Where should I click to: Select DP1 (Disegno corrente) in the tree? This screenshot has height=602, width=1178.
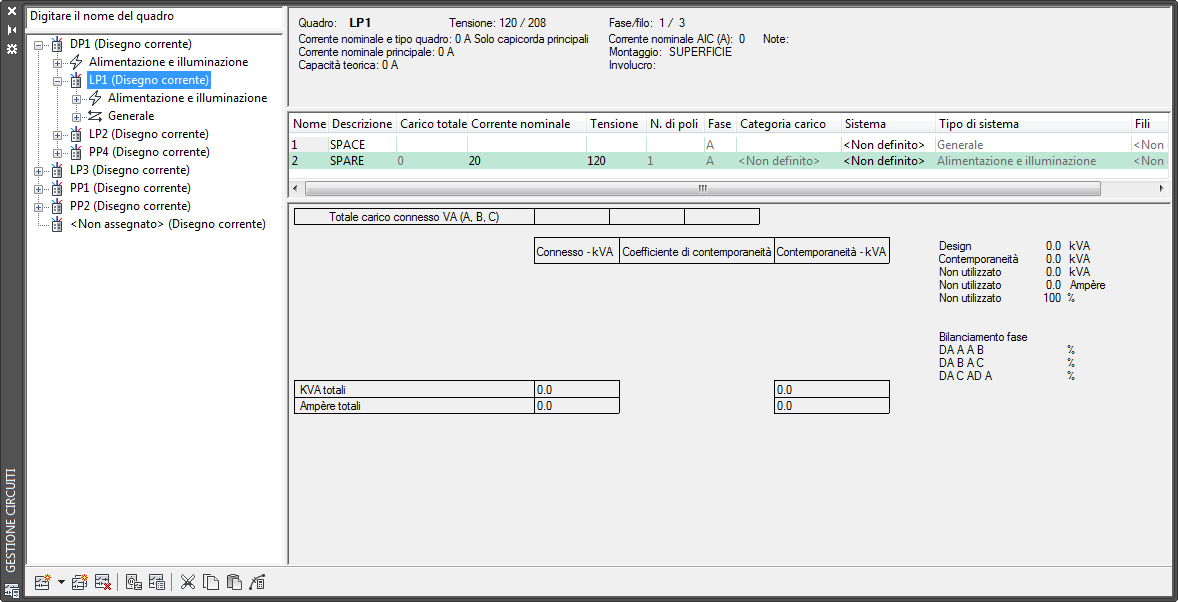pyautogui.click(x=131, y=44)
